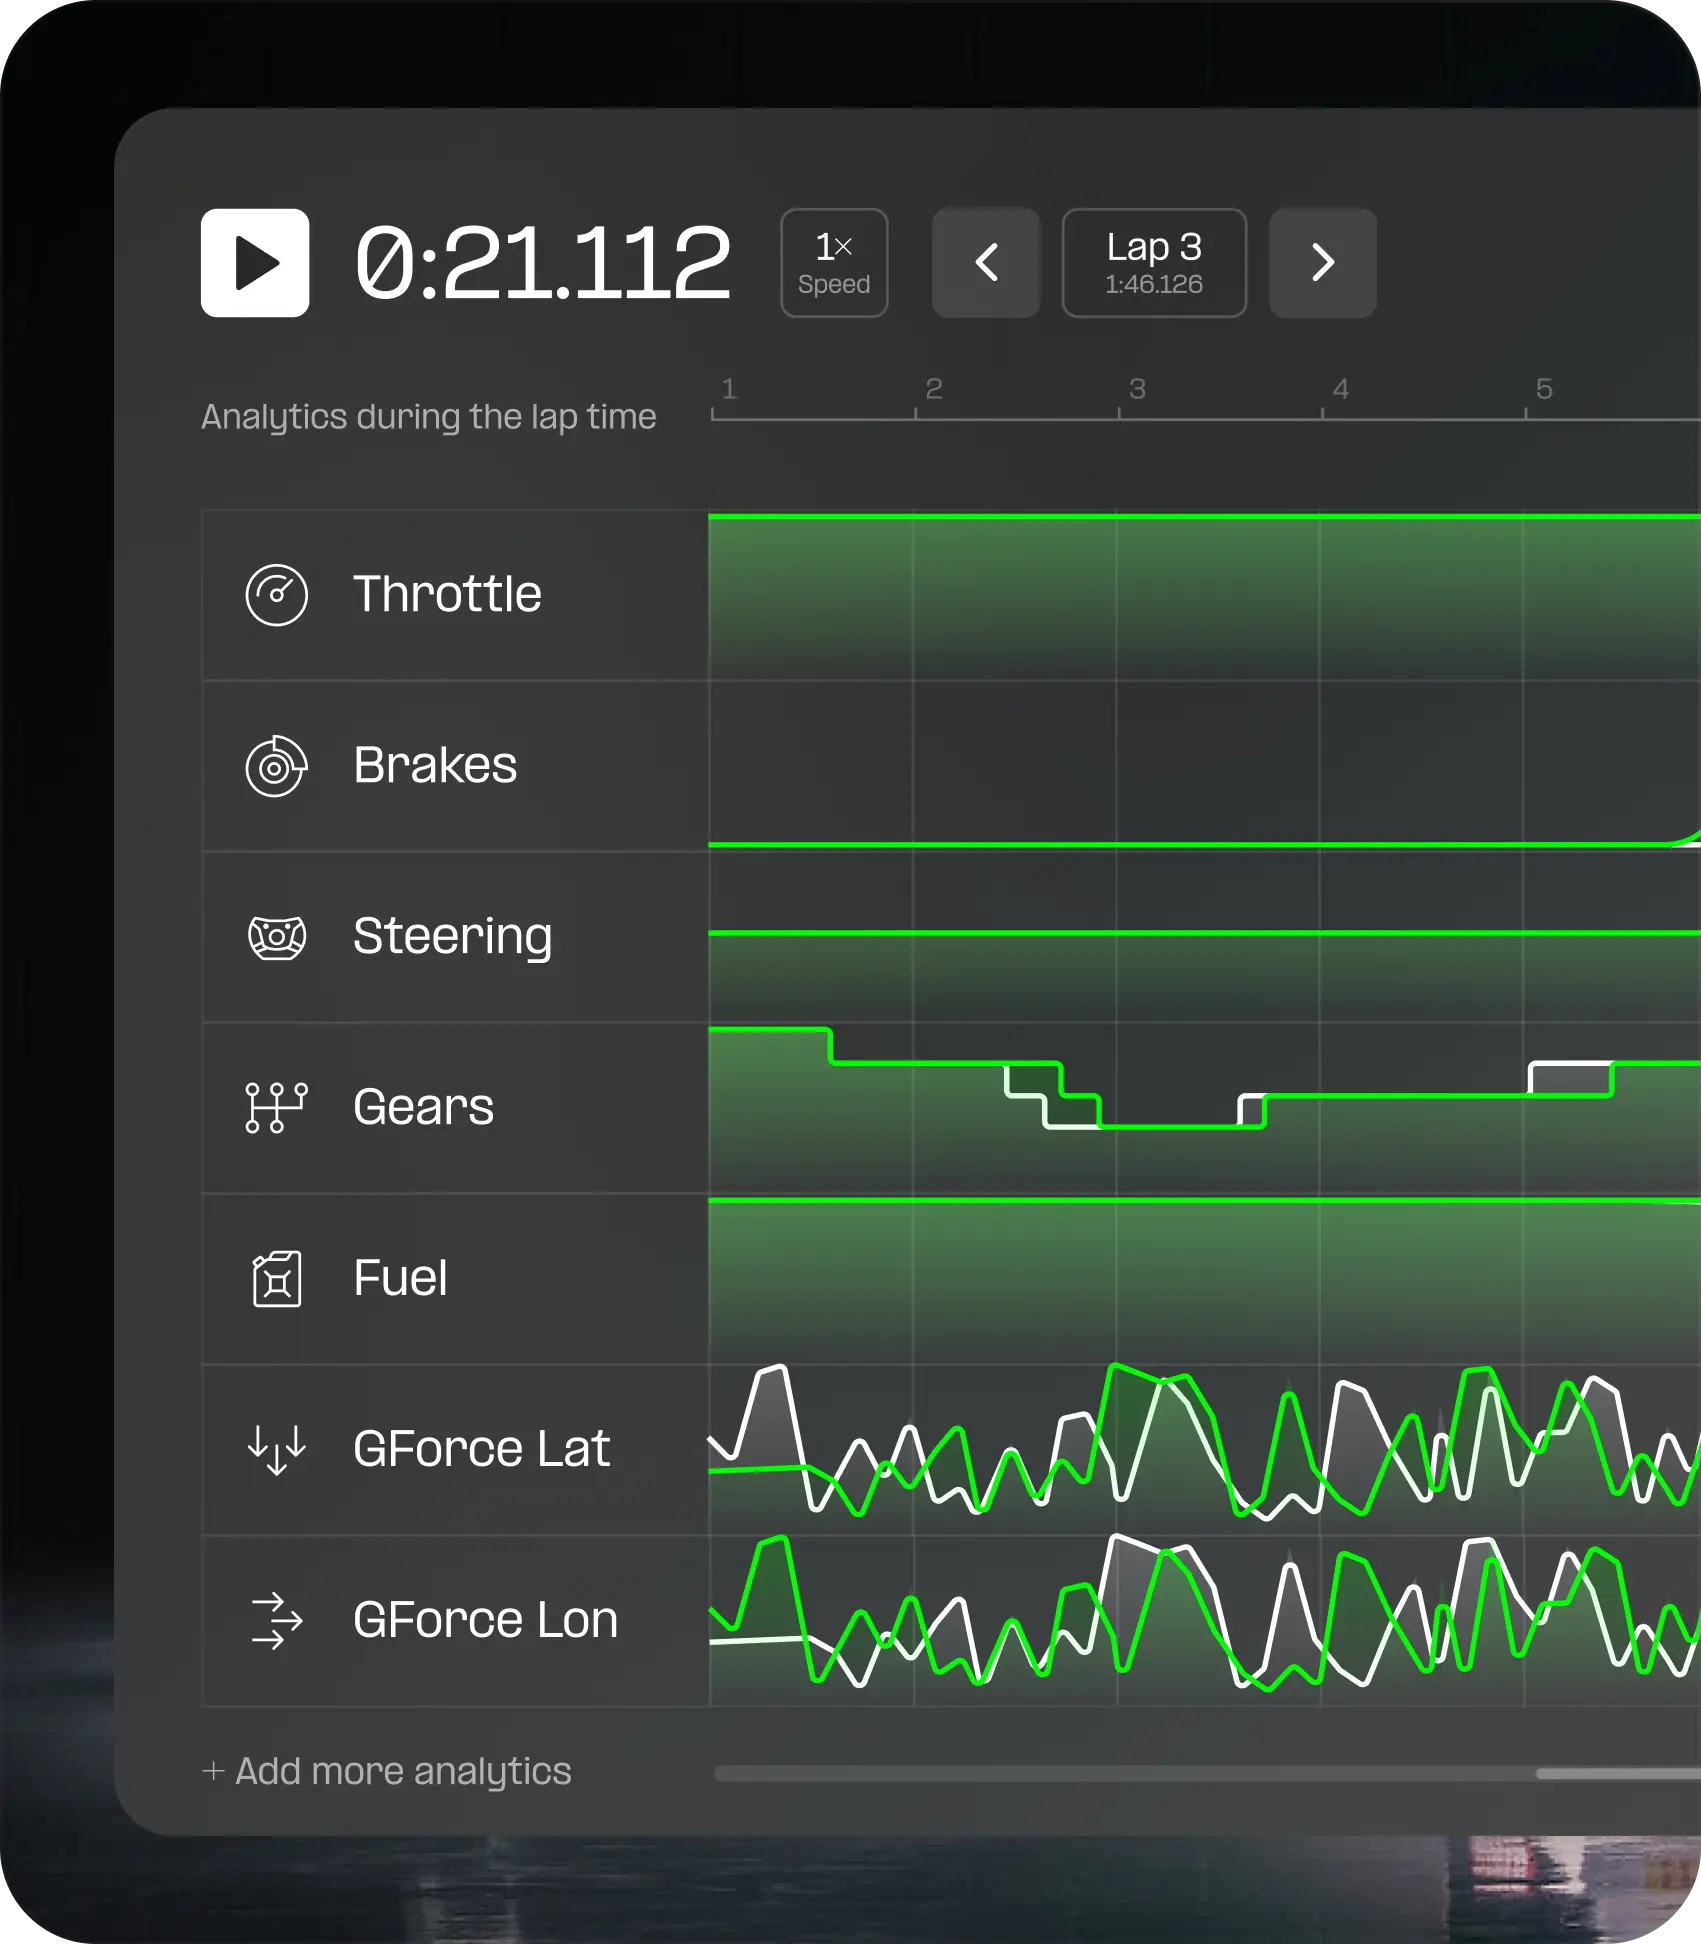Select the Fuel row label
This screenshot has height=1944, width=1701.
tap(401, 1278)
